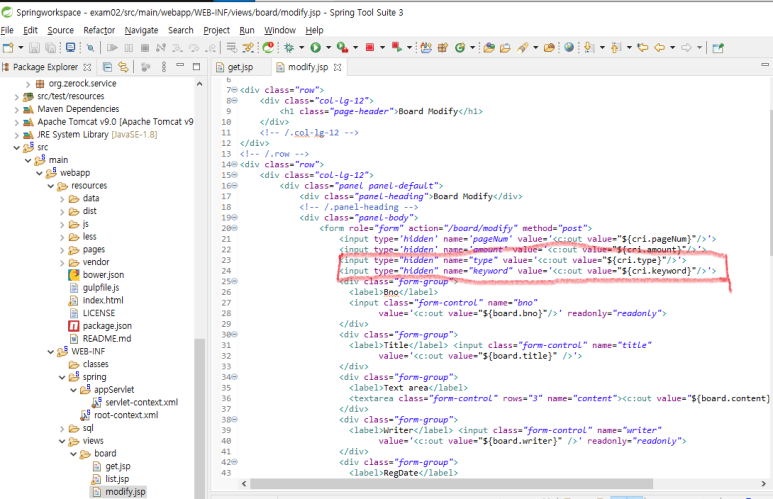Collapse the webapp folder

coord(39,173)
